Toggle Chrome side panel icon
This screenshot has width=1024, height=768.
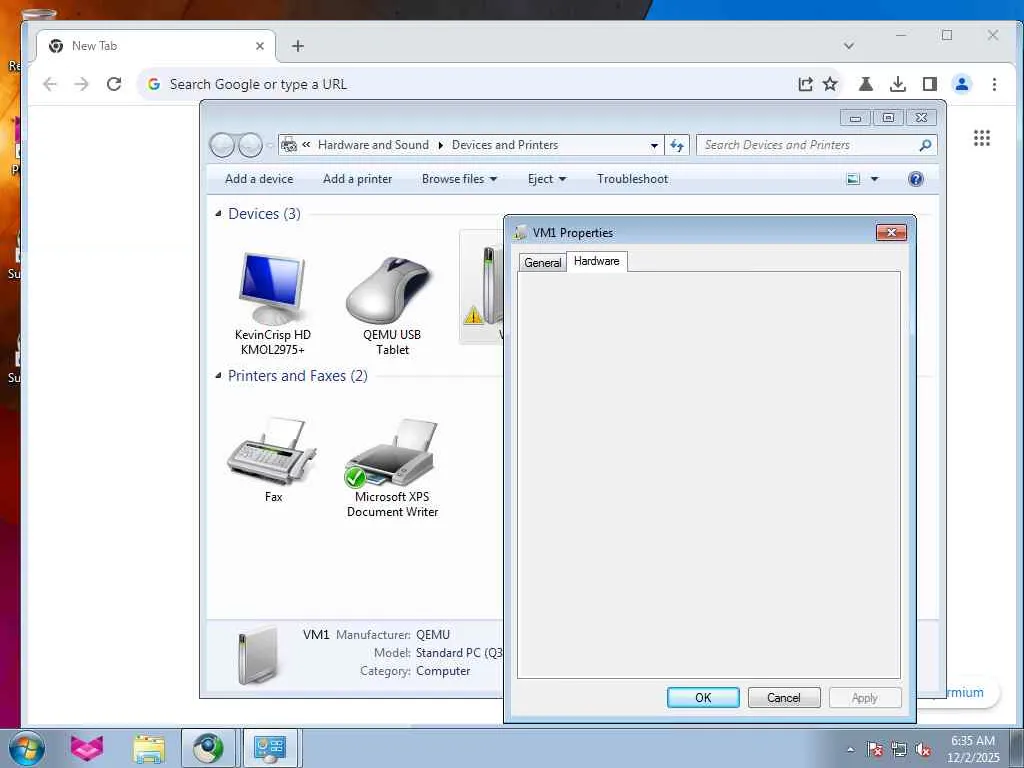coord(930,84)
